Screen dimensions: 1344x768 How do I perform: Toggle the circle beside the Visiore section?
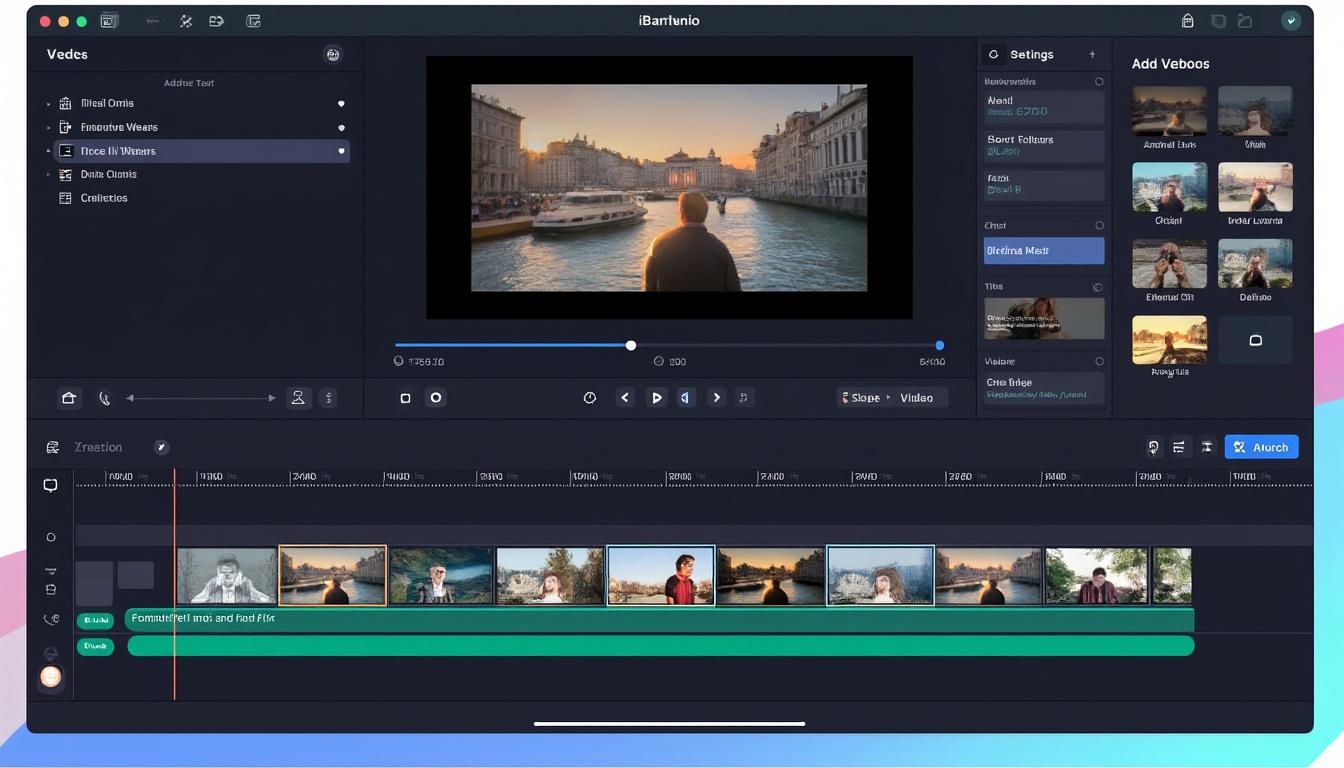pos(1099,361)
